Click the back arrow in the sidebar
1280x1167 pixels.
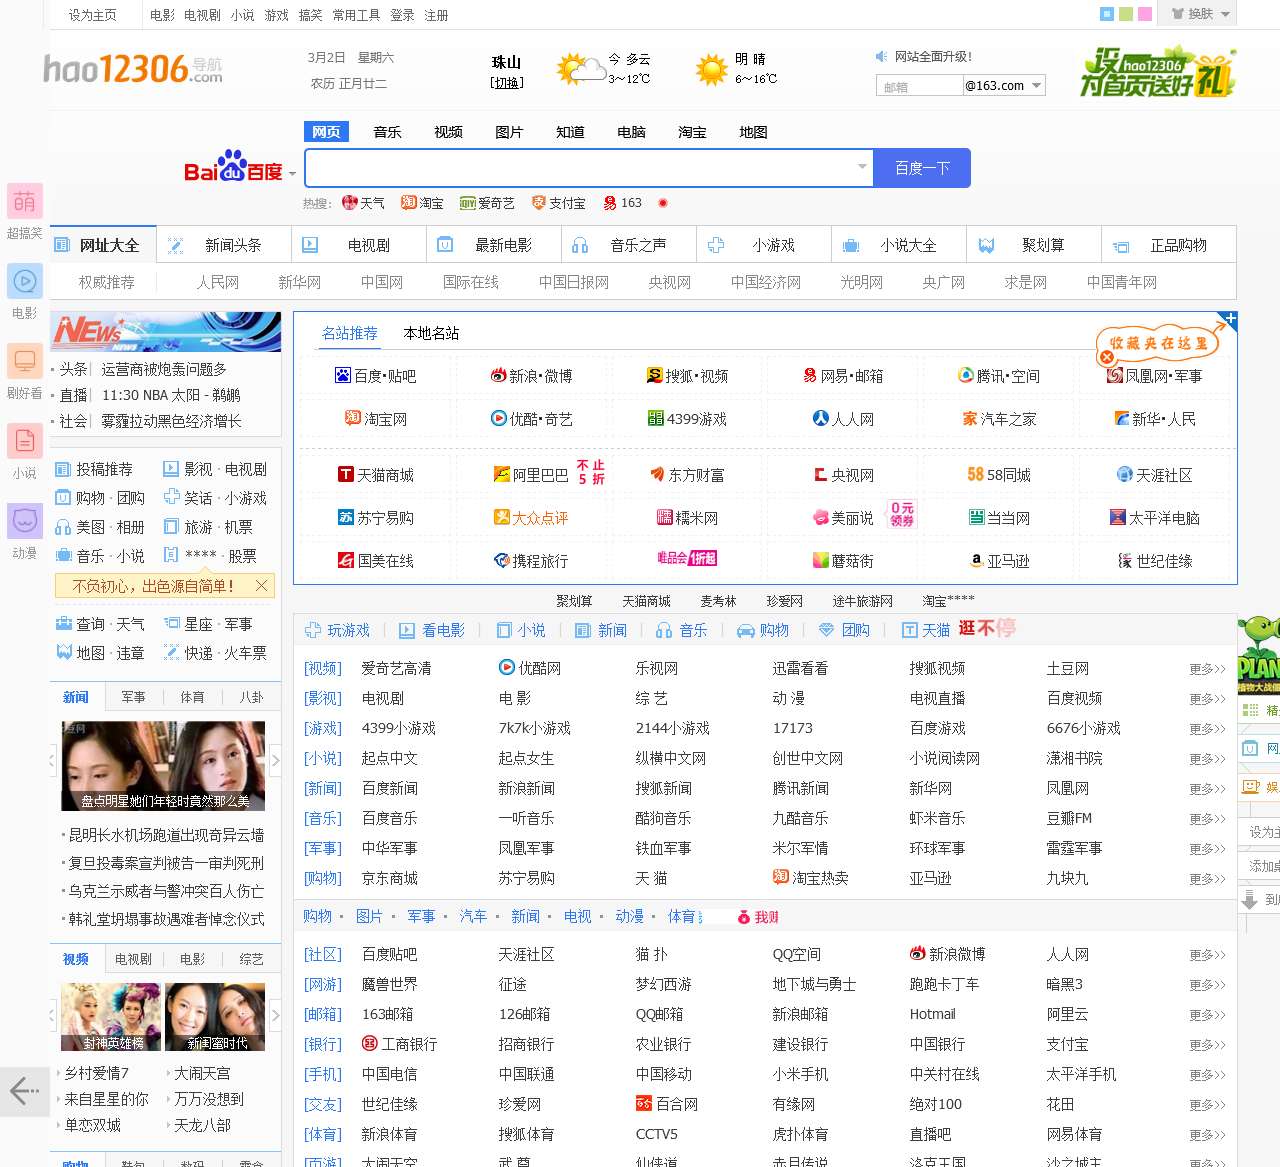point(23,1090)
